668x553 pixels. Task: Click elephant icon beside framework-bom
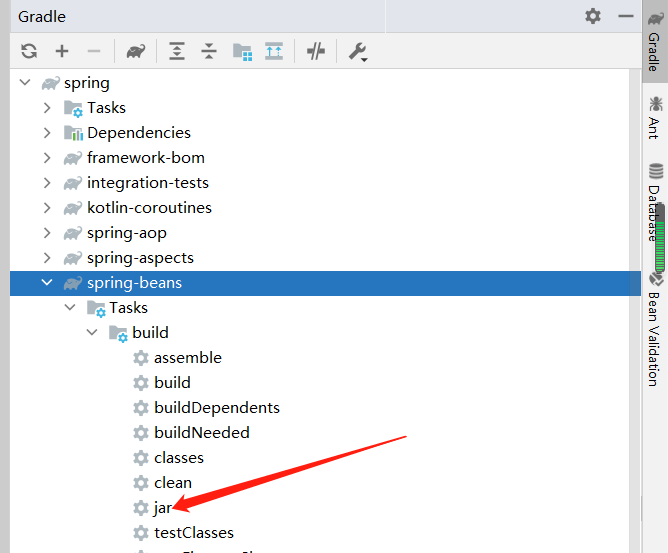coord(73,158)
